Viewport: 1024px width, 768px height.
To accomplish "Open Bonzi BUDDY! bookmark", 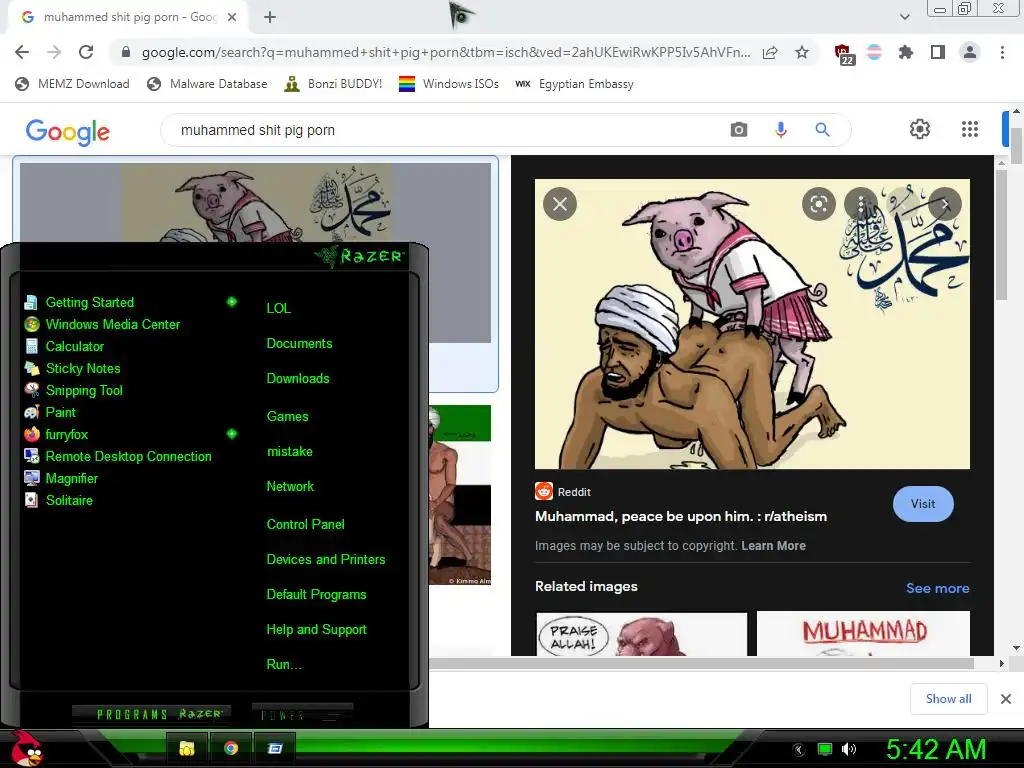I will [333, 84].
